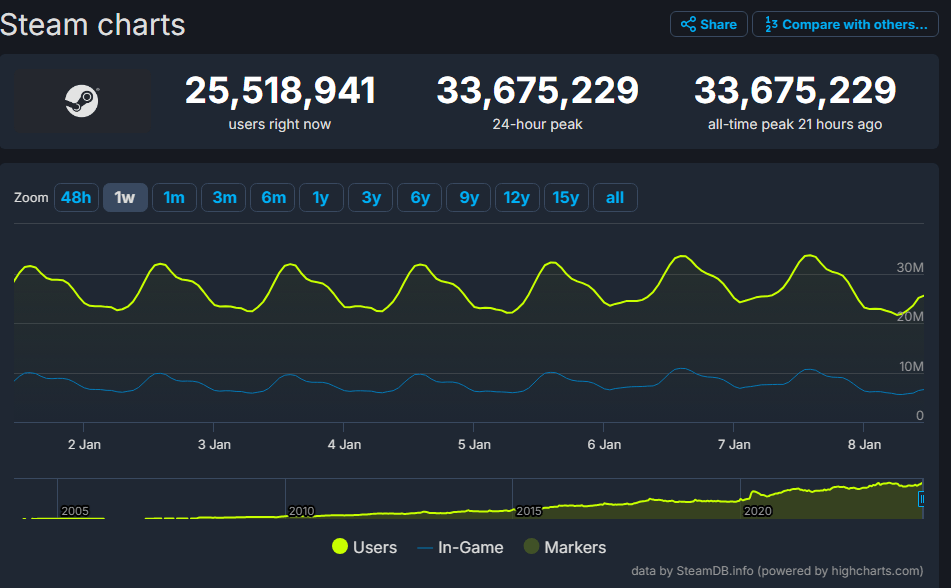Click the compare ranking icon
This screenshot has height=588, width=951.
tap(771, 24)
